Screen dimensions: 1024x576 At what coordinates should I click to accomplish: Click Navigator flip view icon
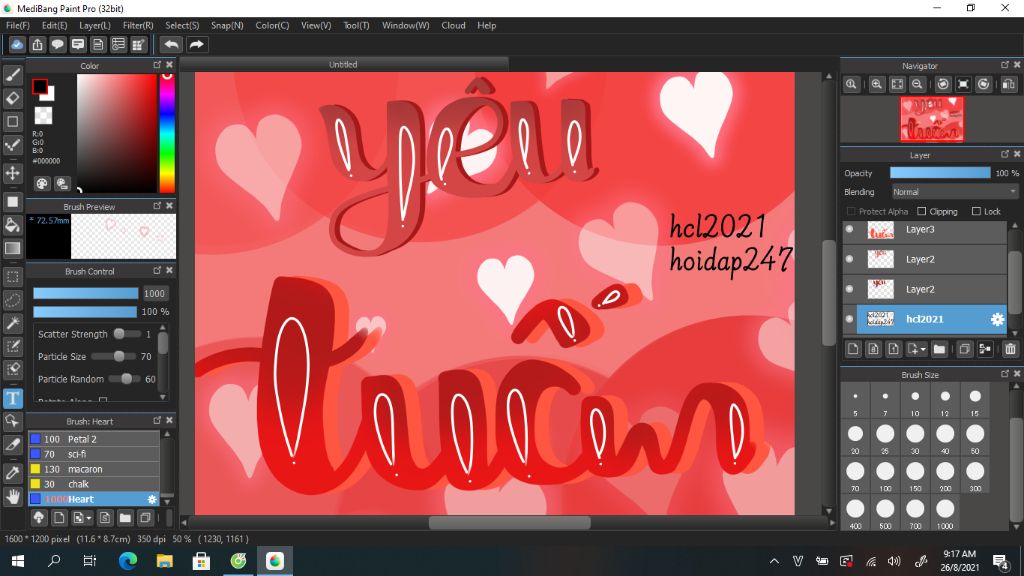(x=1008, y=84)
